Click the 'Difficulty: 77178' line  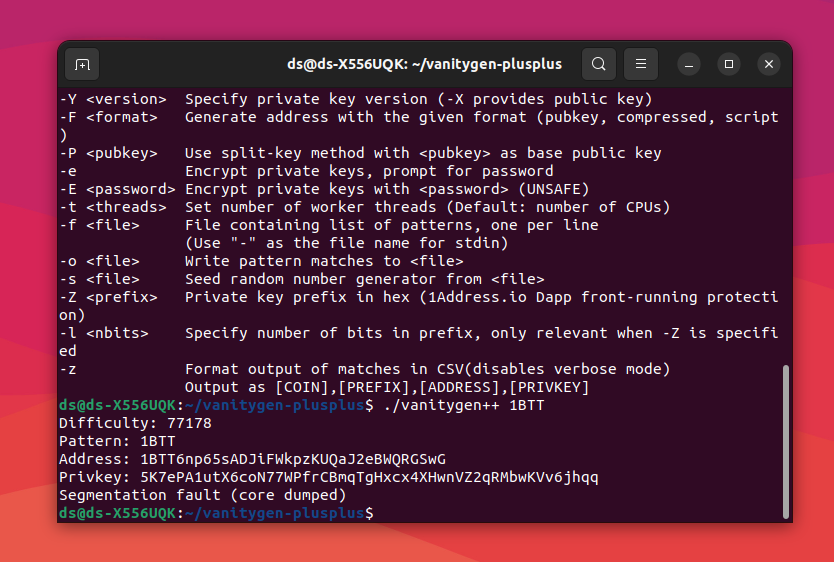click(x=135, y=423)
